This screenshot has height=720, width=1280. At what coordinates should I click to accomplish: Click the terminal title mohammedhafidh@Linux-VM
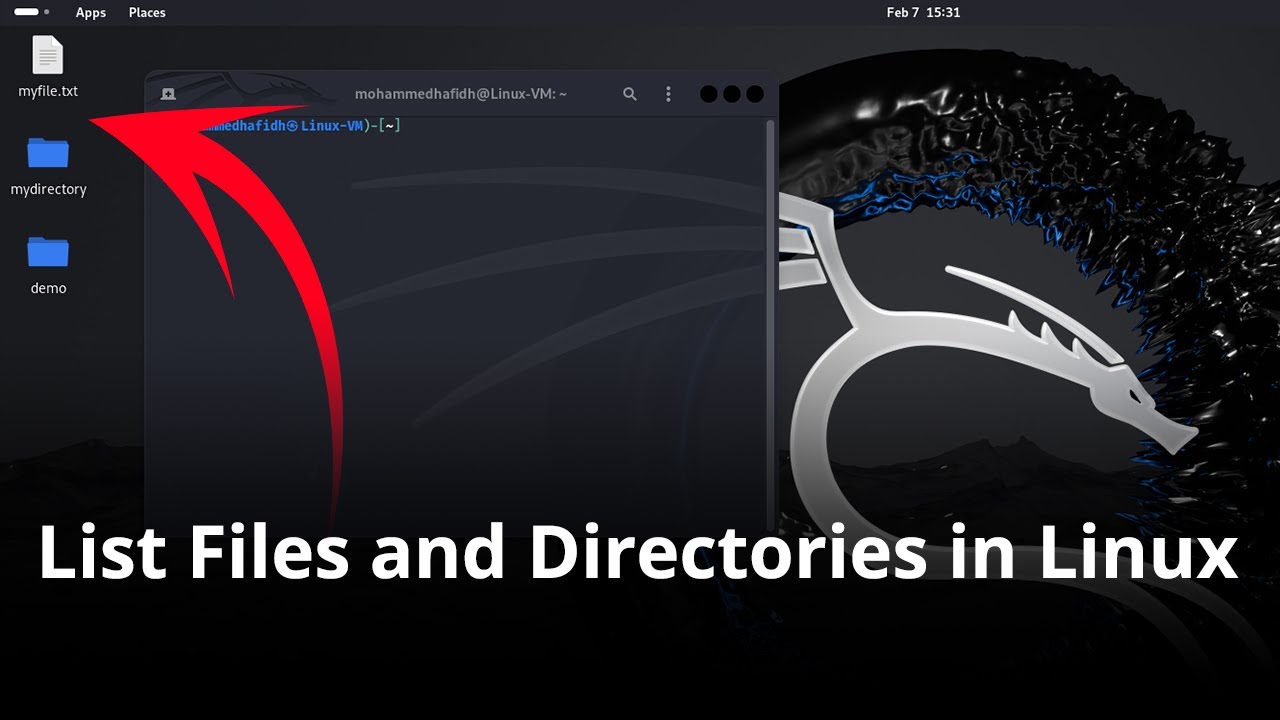click(461, 94)
